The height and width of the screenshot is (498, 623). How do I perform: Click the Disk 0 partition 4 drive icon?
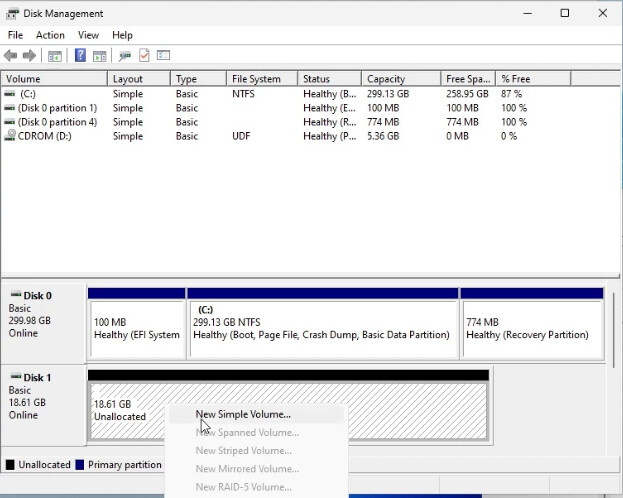10,122
